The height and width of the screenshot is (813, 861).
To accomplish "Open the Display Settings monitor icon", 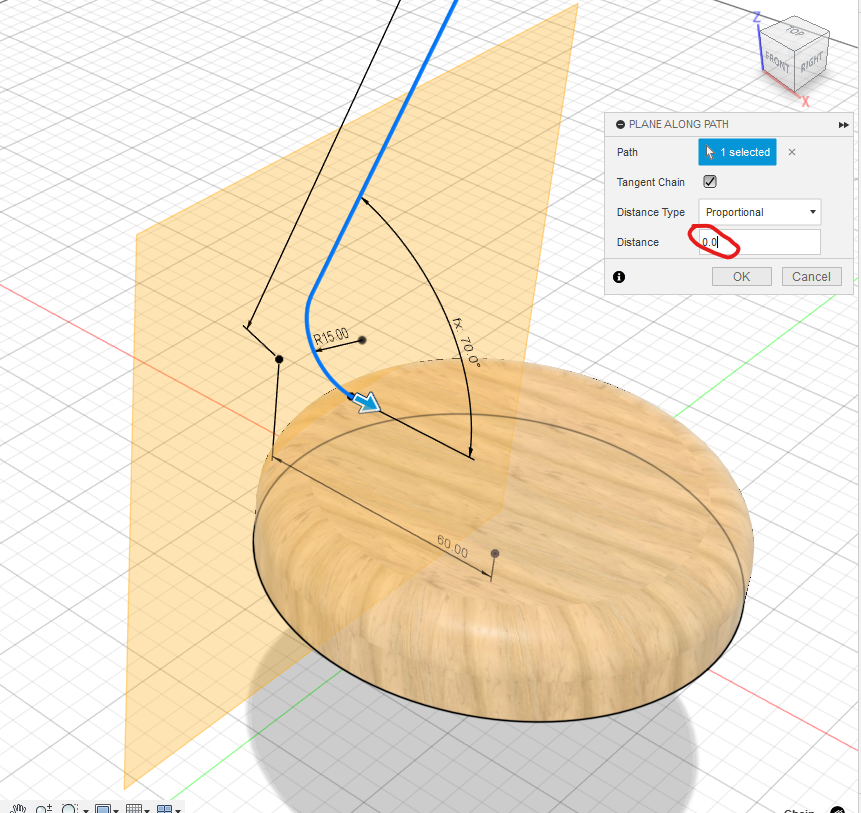I will (x=101, y=808).
